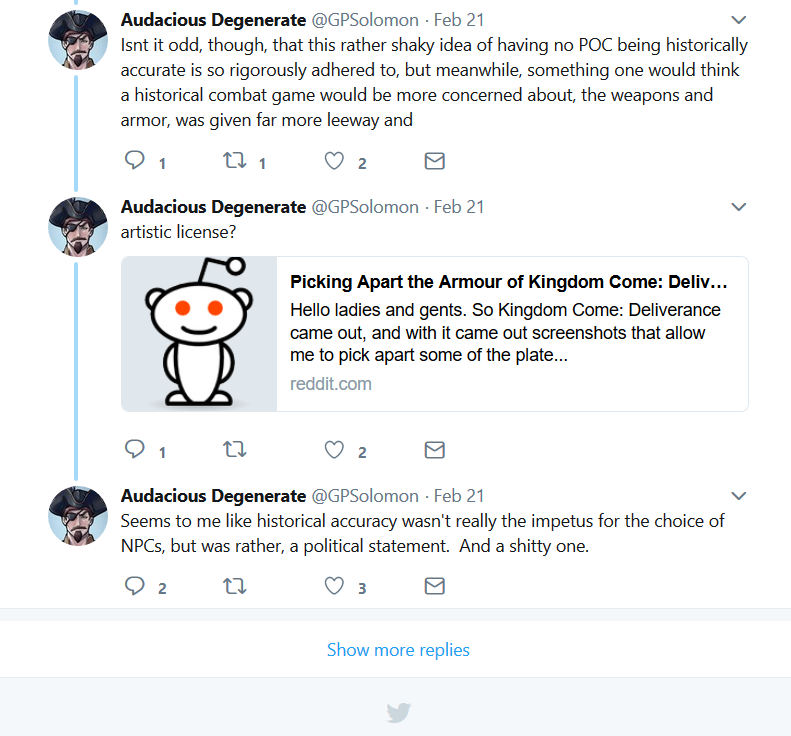Show more replies
This screenshot has height=736, width=791.
tap(398, 649)
